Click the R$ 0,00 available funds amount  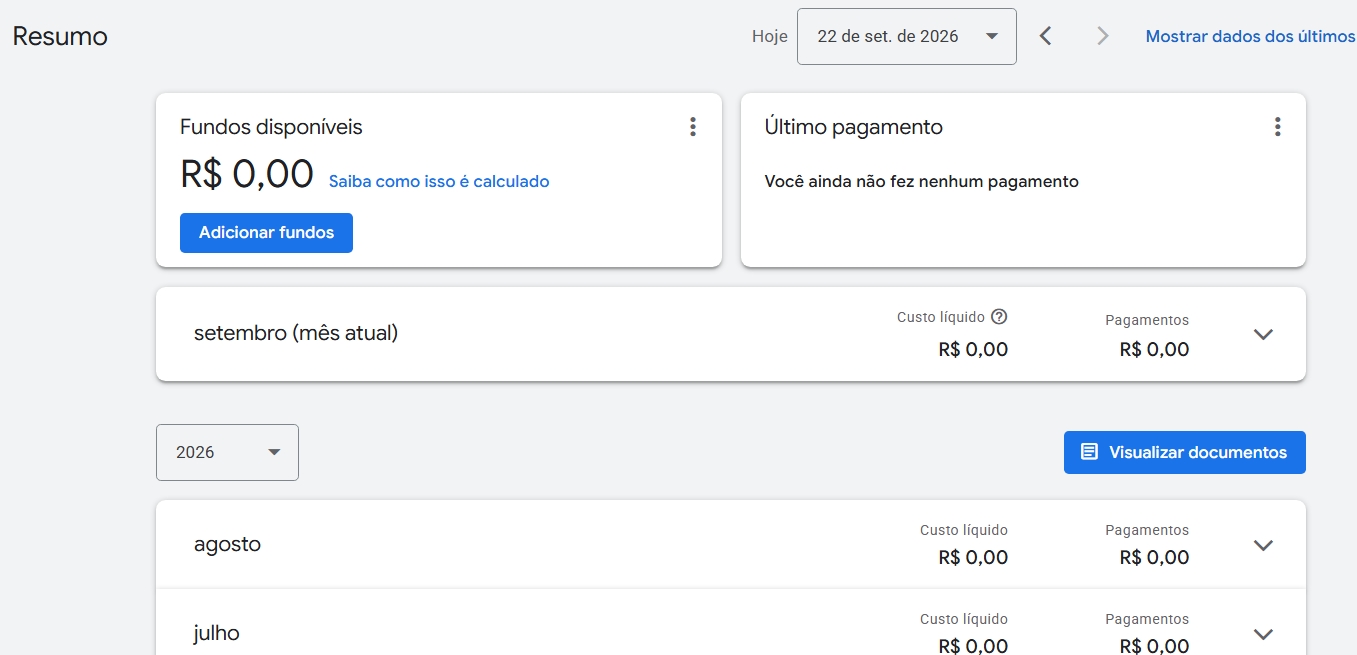pos(247,174)
